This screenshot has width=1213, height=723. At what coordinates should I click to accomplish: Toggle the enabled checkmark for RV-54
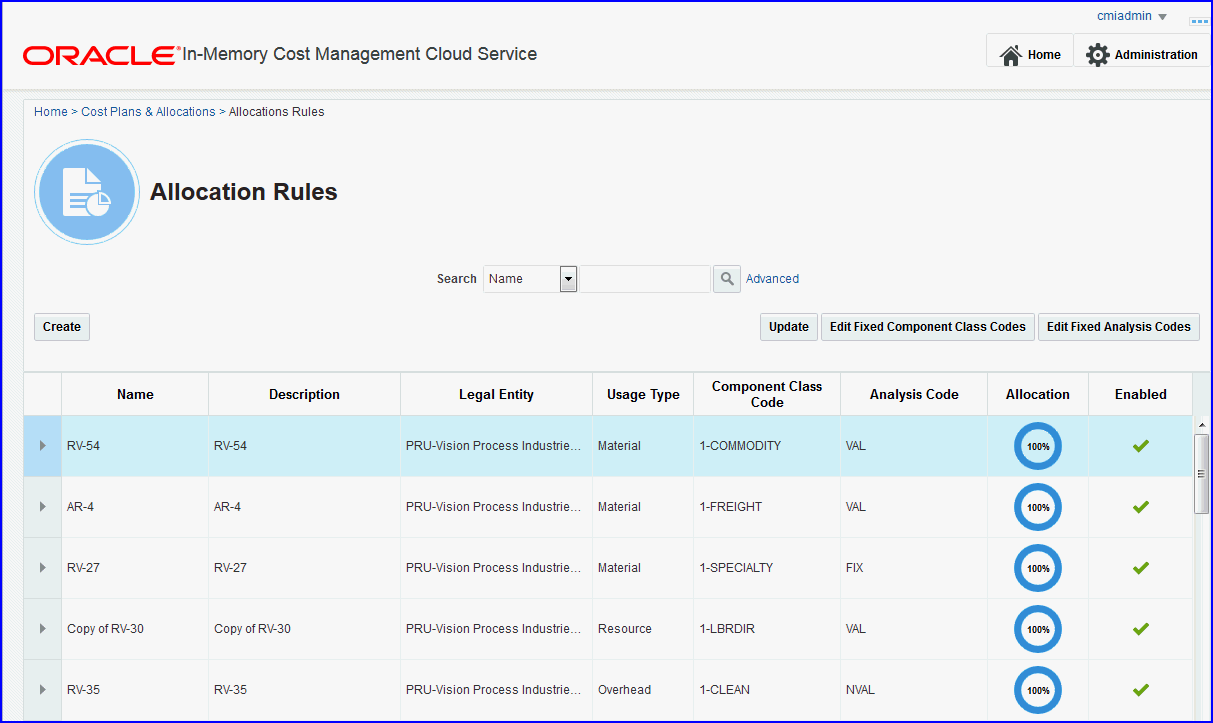coord(1140,446)
